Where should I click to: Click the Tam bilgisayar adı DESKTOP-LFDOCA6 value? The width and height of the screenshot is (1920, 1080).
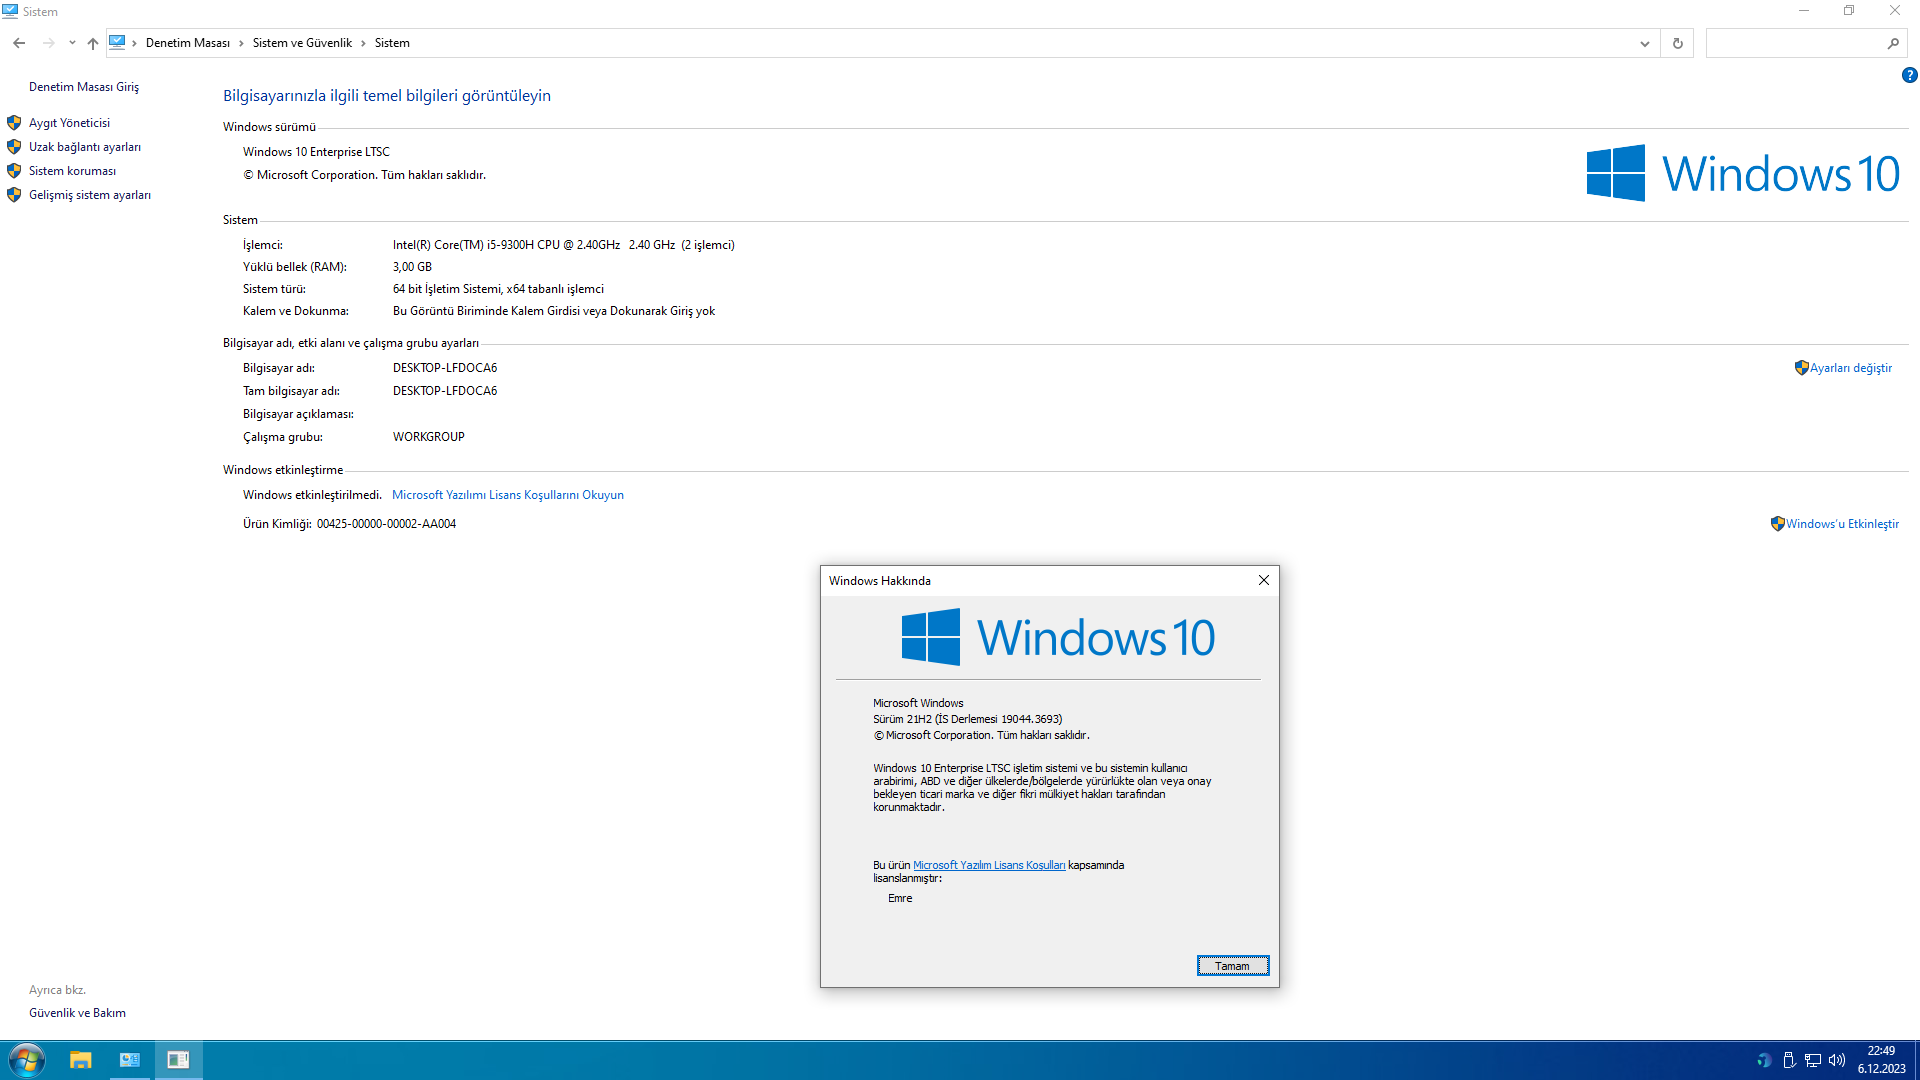click(445, 391)
